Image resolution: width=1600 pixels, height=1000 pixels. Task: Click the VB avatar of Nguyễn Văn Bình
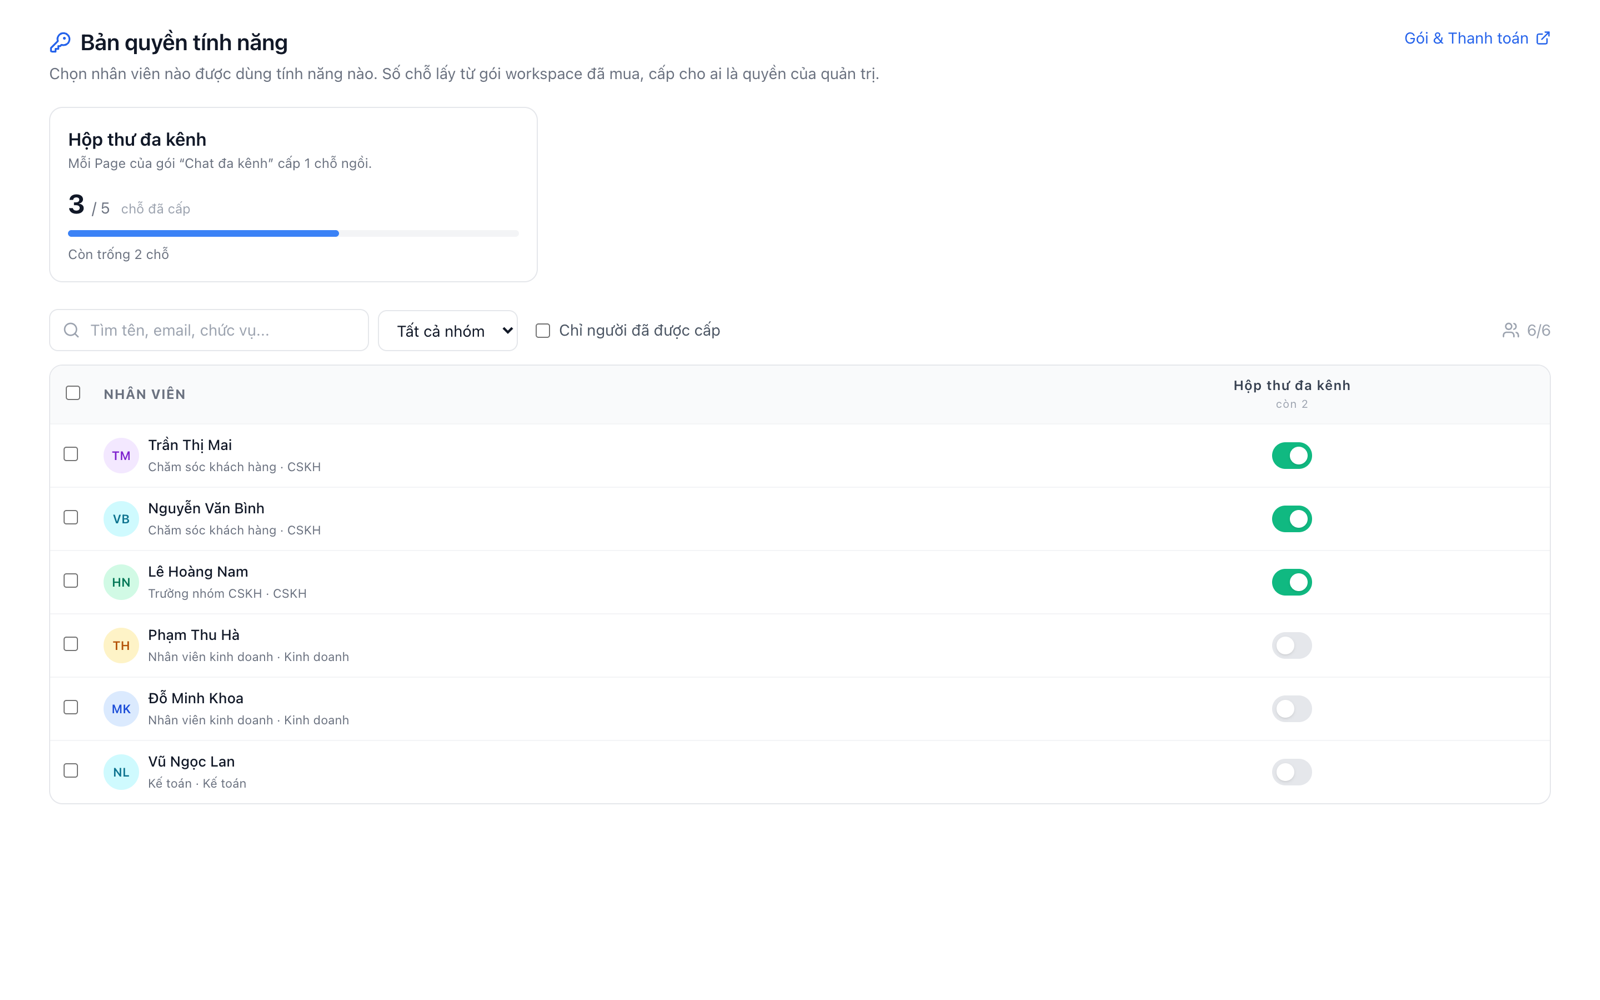[121, 518]
